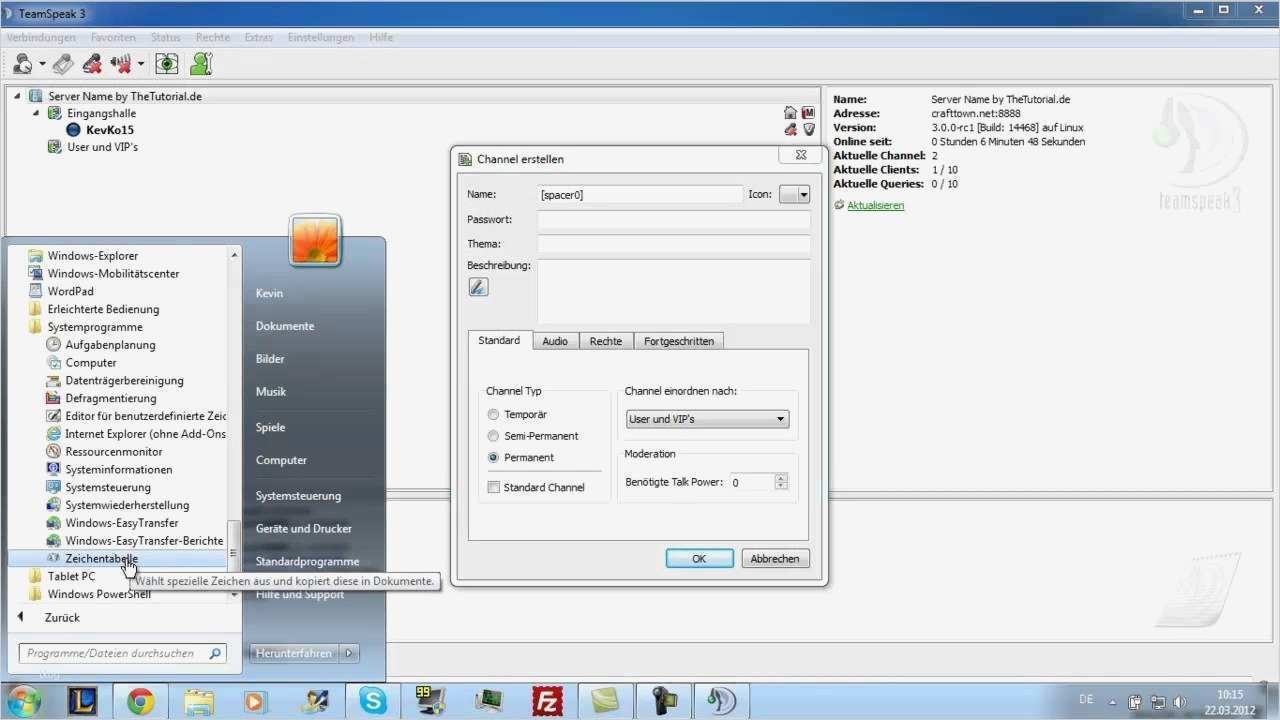Enable the Standard Channel checkbox
The height and width of the screenshot is (720, 1280).
(x=494, y=488)
